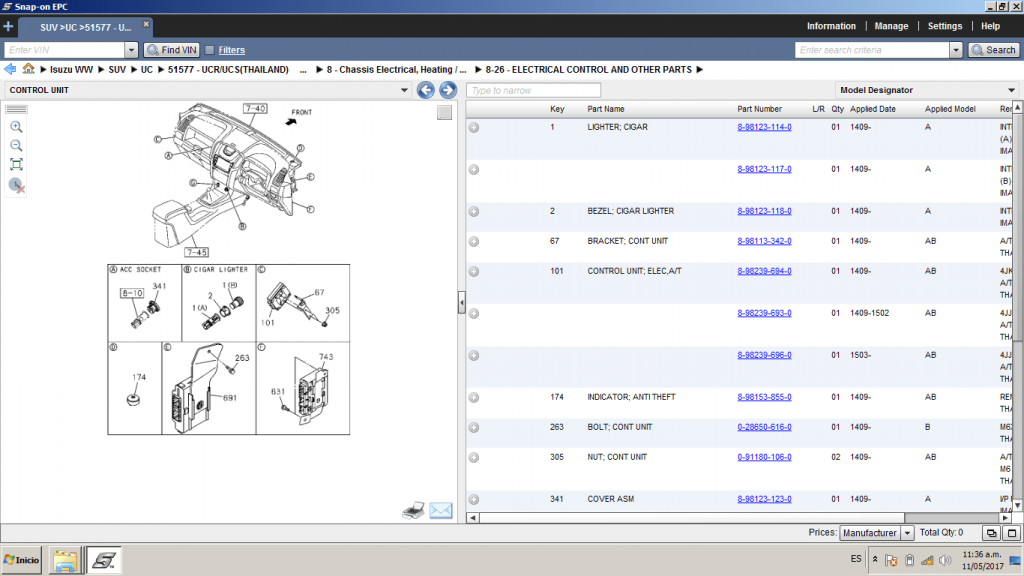Collapse the diagram panel splitter

(462, 303)
